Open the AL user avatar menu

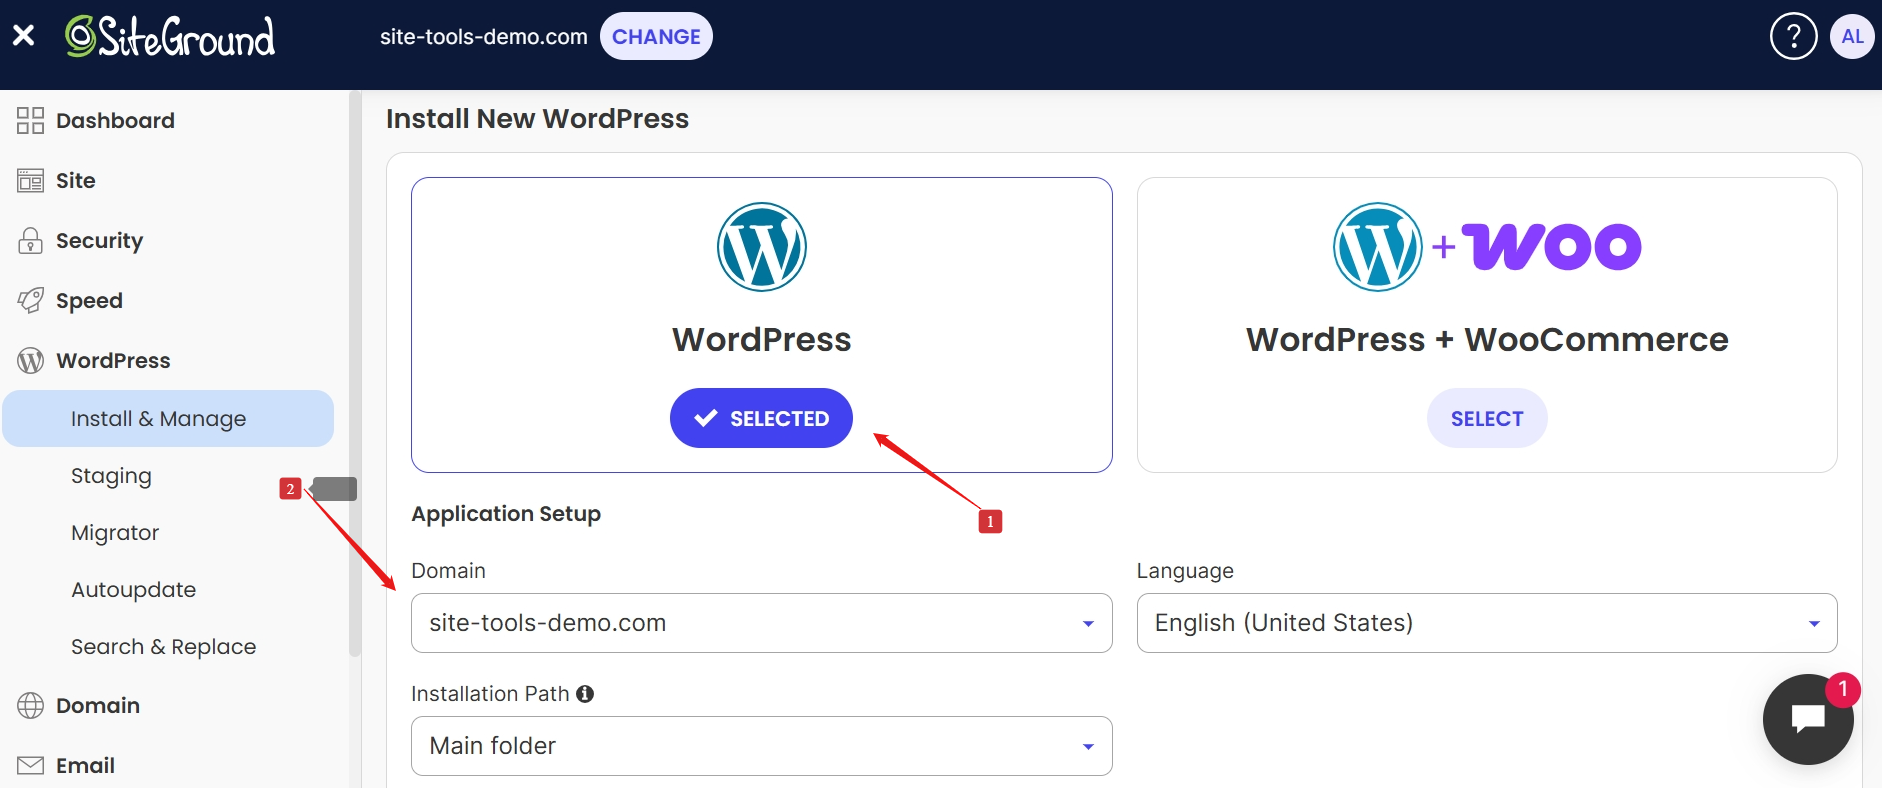click(x=1852, y=36)
